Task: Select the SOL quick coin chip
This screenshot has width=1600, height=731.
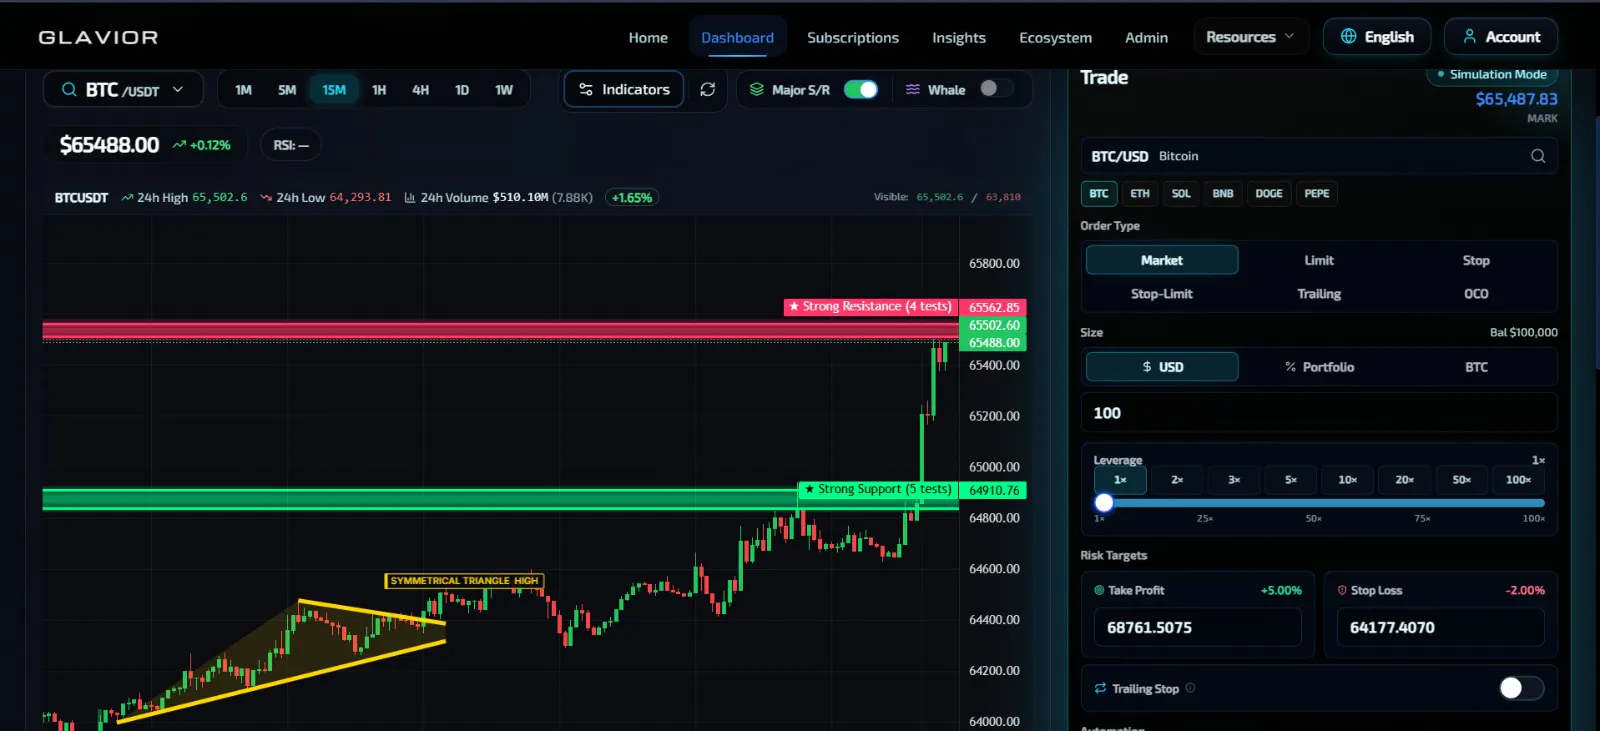Action: pos(1181,194)
